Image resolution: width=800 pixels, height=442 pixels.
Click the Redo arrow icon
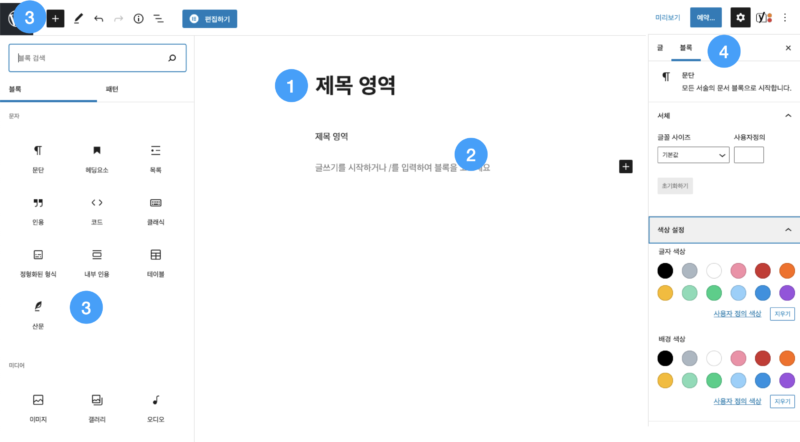click(x=118, y=19)
